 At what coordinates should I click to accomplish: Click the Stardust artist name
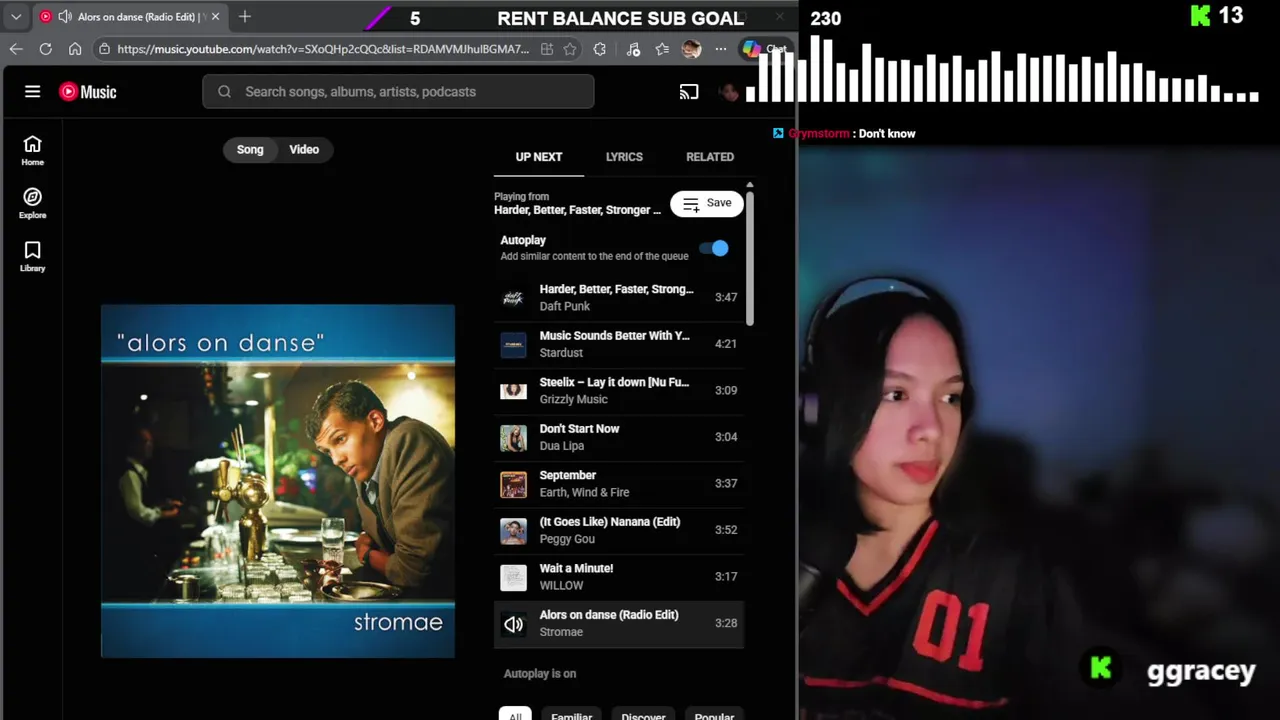coord(561,353)
